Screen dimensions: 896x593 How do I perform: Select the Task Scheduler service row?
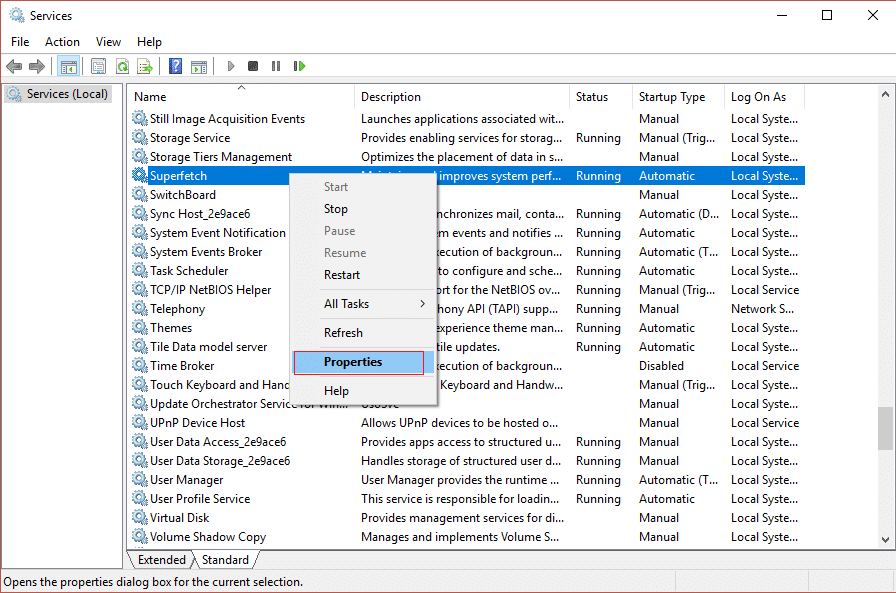[189, 271]
